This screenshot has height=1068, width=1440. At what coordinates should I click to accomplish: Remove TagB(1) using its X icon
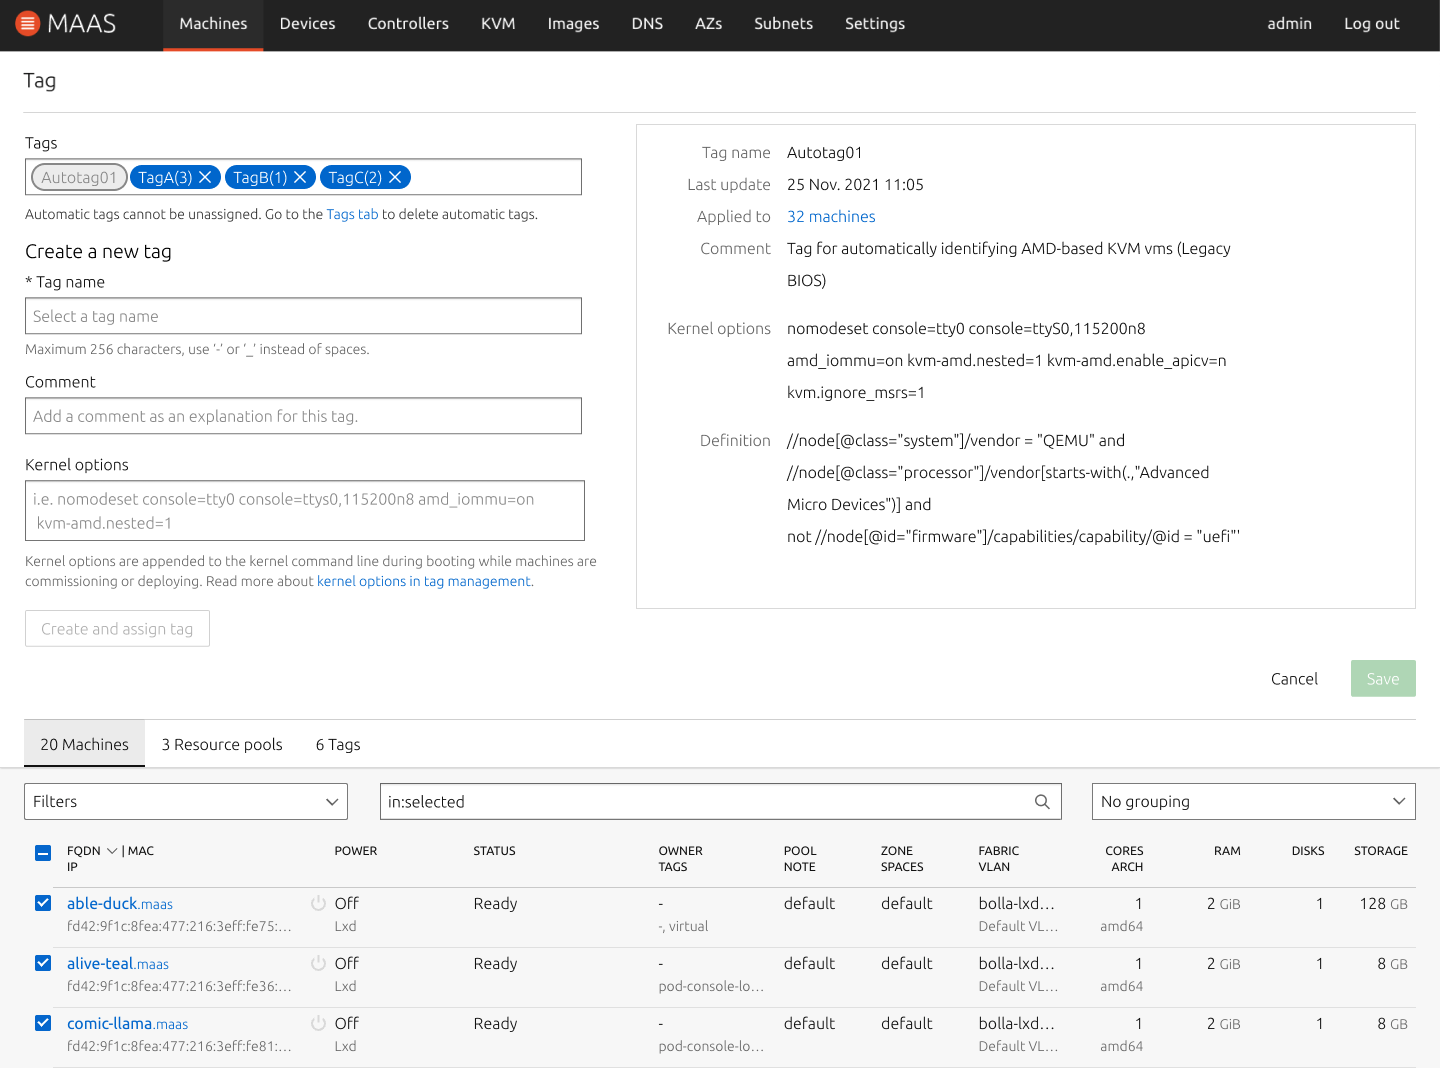[300, 177]
